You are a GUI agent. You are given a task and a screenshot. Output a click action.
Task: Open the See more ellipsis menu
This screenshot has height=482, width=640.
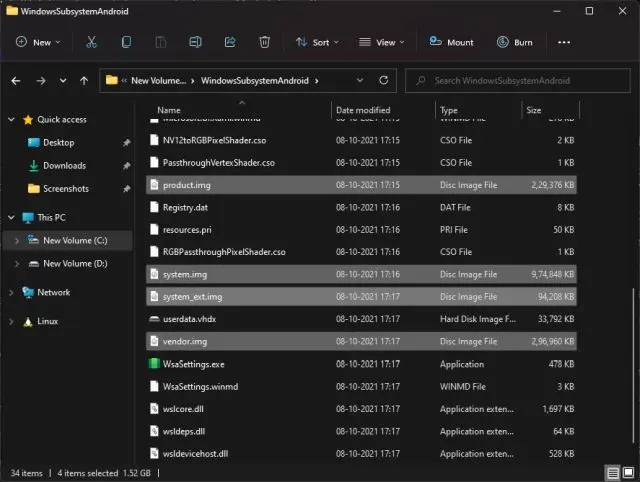pos(564,42)
